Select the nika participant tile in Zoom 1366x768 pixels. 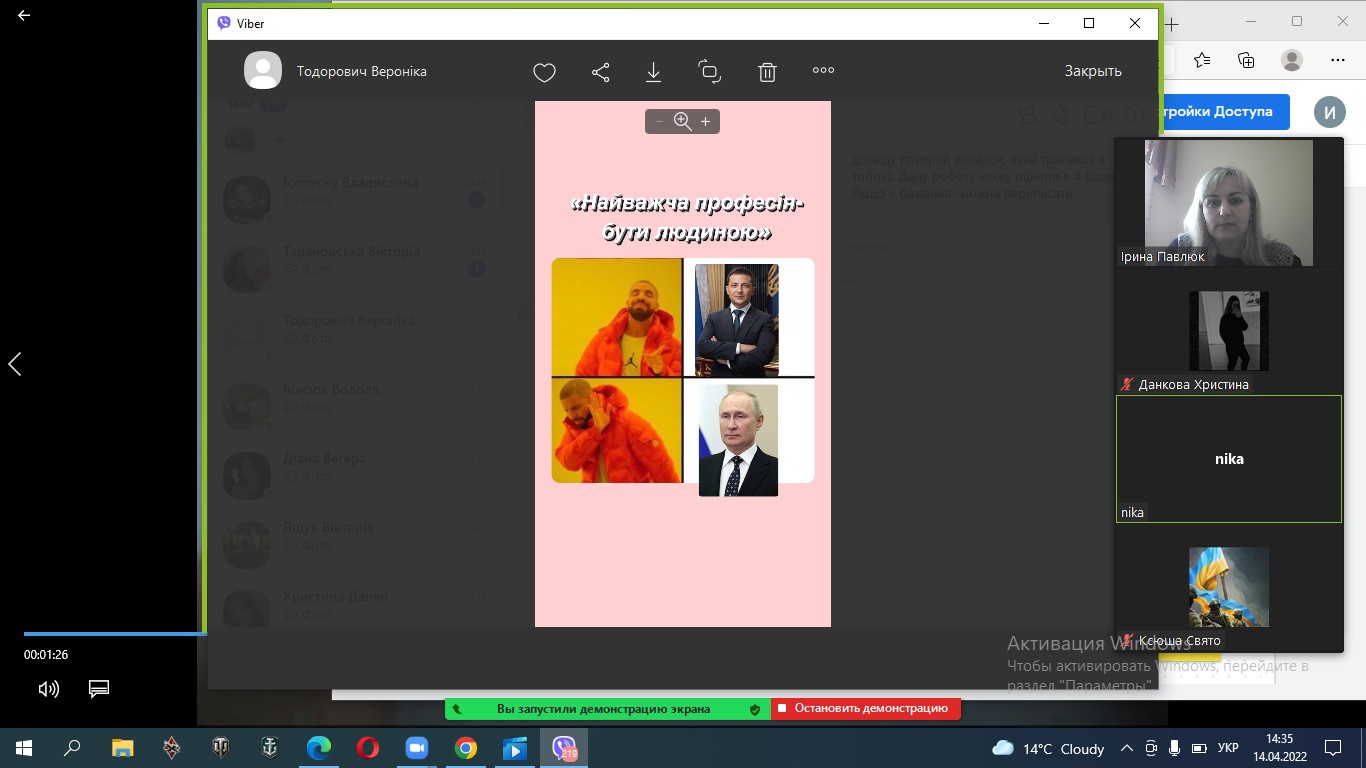click(1228, 459)
